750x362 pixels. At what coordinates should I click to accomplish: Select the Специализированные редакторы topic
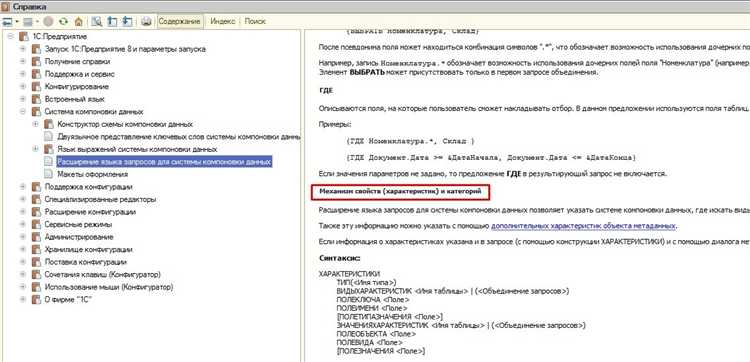pyautogui.click(x=100, y=199)
